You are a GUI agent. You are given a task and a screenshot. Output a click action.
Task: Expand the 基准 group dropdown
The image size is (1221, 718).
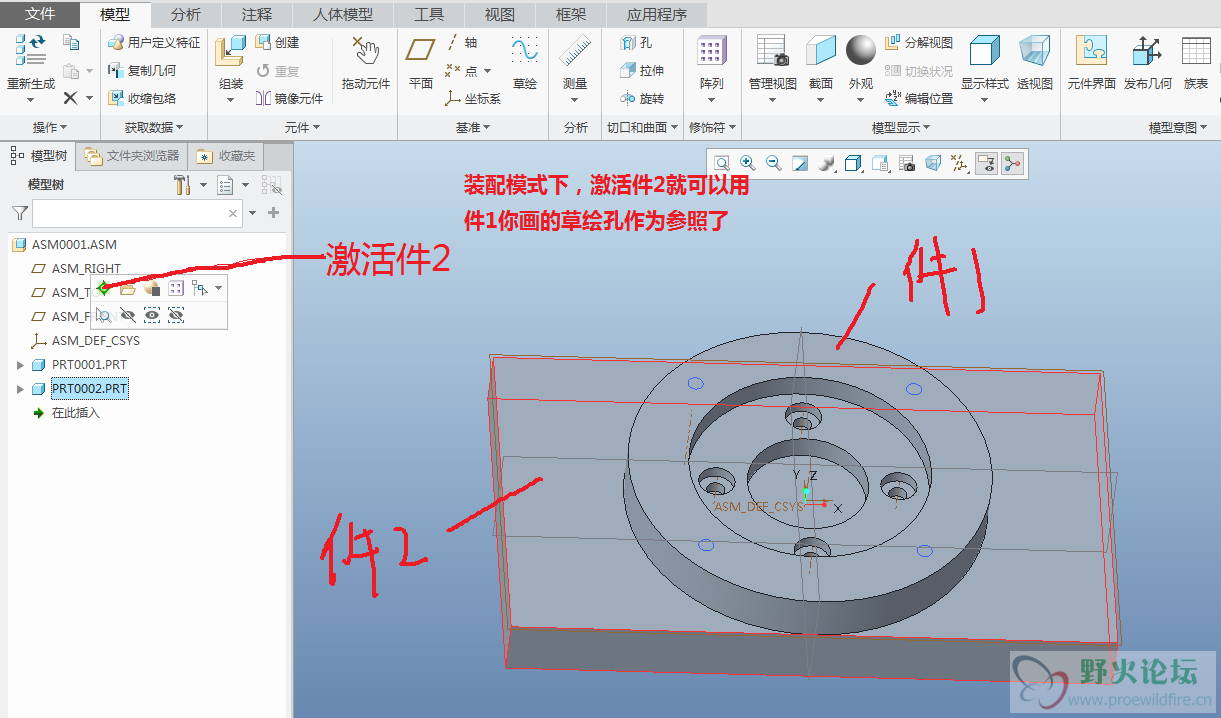pyautogui.click(x=473, y=127)
